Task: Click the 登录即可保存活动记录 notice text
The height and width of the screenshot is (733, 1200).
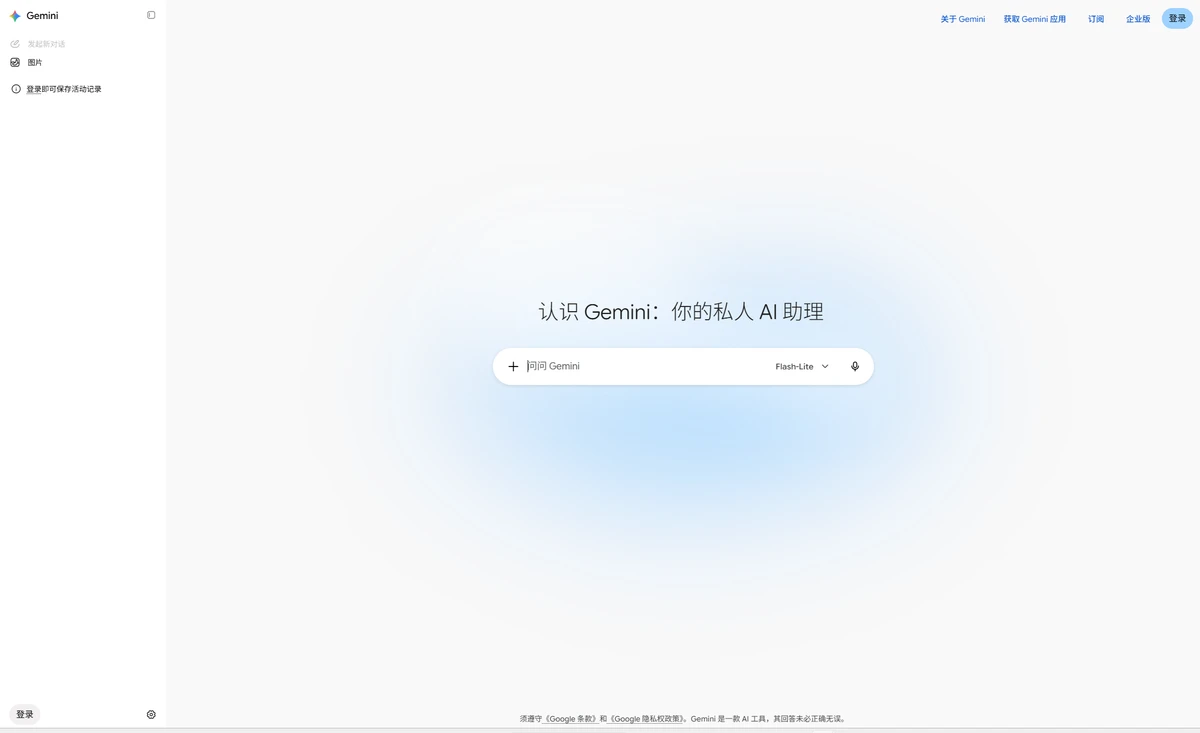Action: (x=64, y=89)
